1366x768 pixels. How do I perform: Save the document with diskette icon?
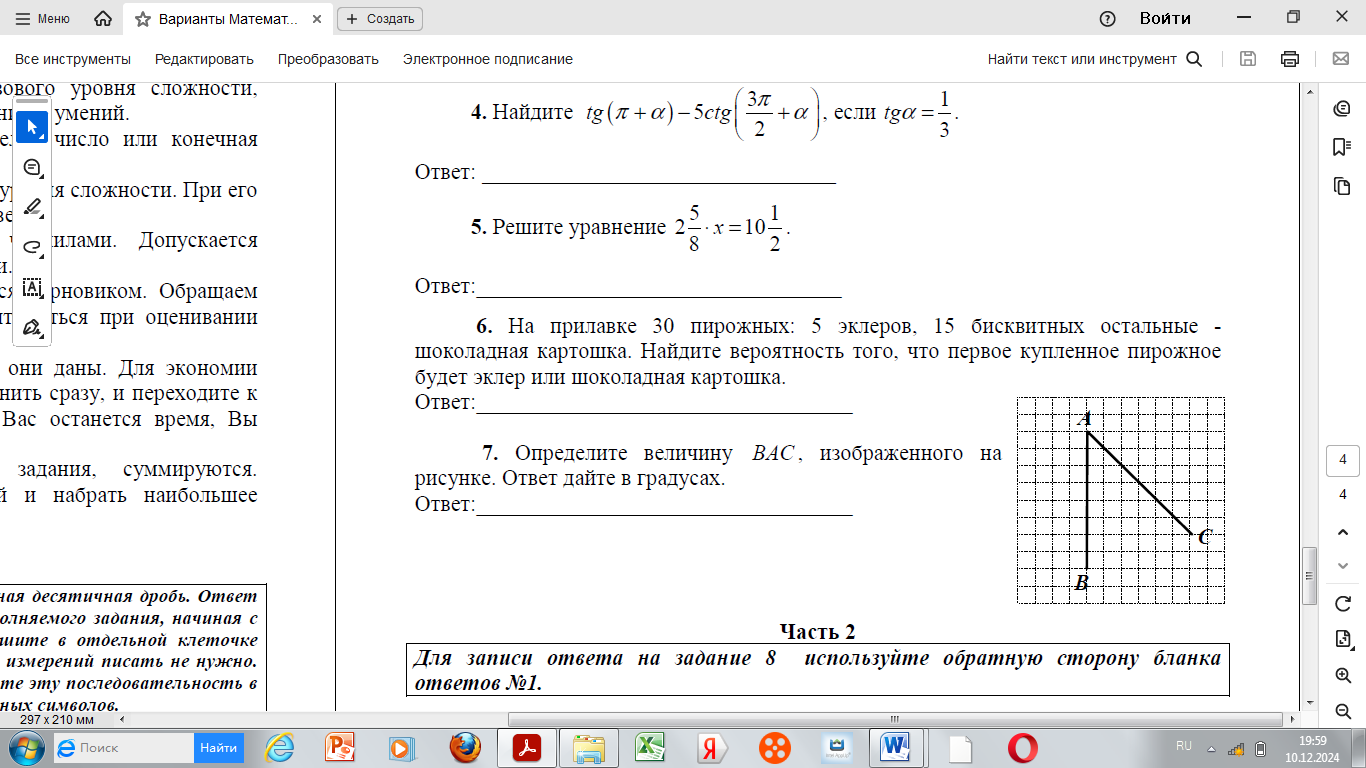click(1248, 59)
